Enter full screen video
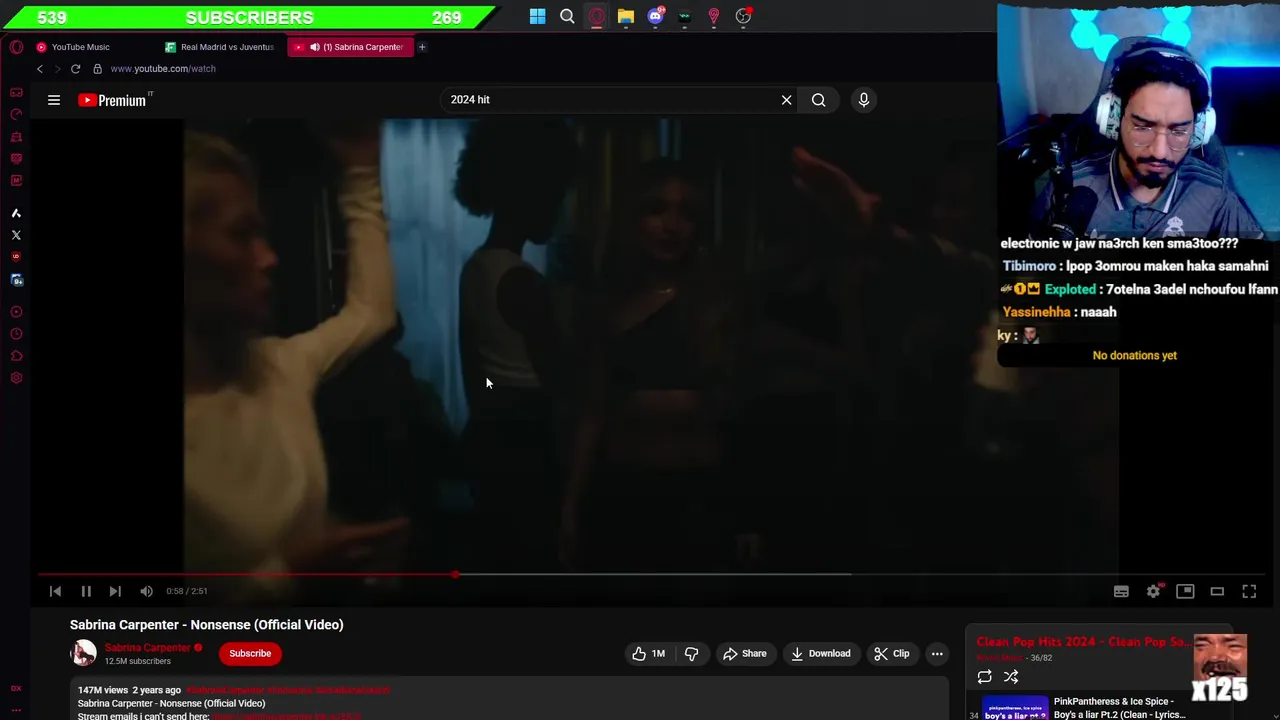Image resolution: width=1280 pixels, height=720 pixels. click(x=1249, y=592)
